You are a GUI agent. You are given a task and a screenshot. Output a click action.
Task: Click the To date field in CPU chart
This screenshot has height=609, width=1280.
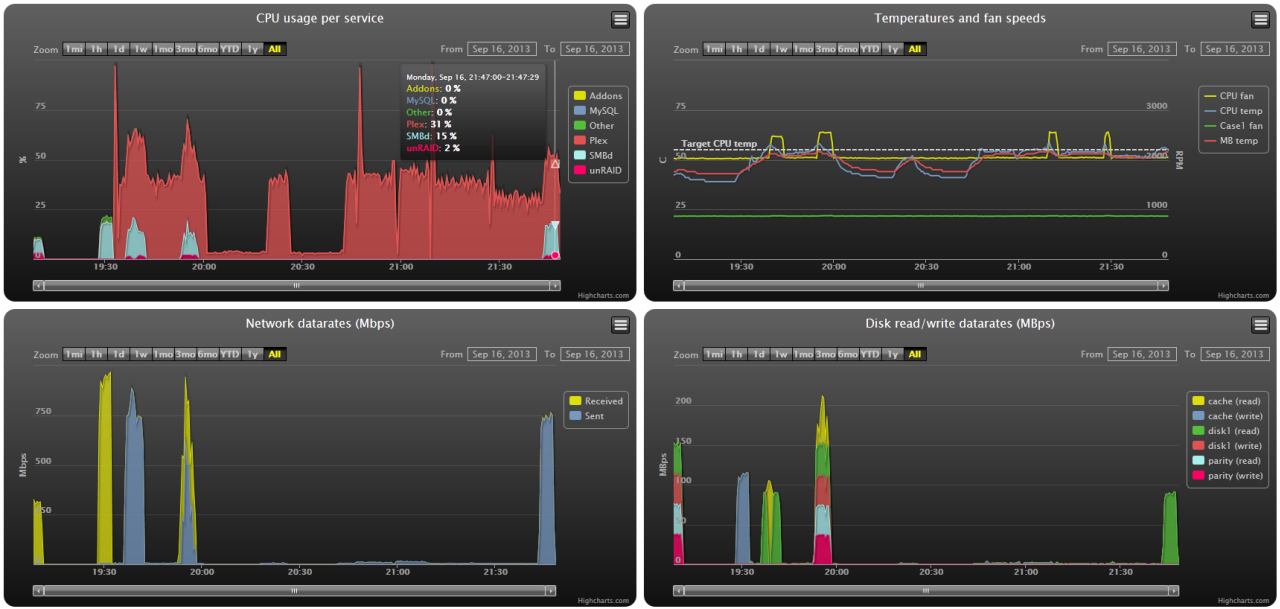(x=594, y=49)
